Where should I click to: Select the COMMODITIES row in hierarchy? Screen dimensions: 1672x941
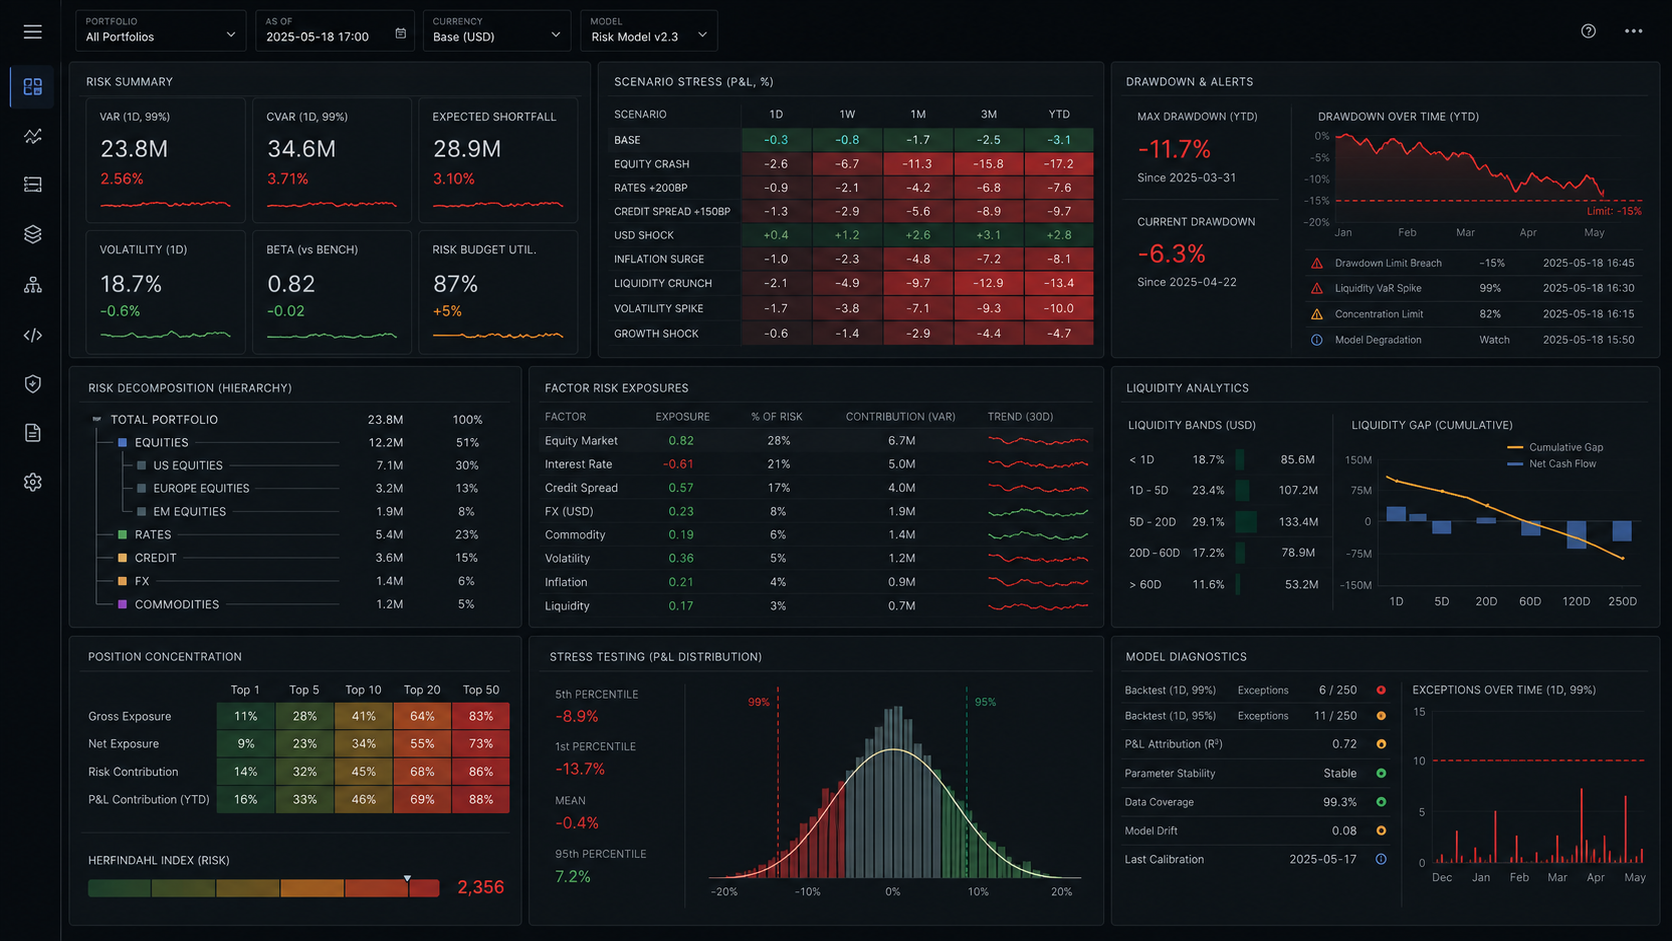298,604
